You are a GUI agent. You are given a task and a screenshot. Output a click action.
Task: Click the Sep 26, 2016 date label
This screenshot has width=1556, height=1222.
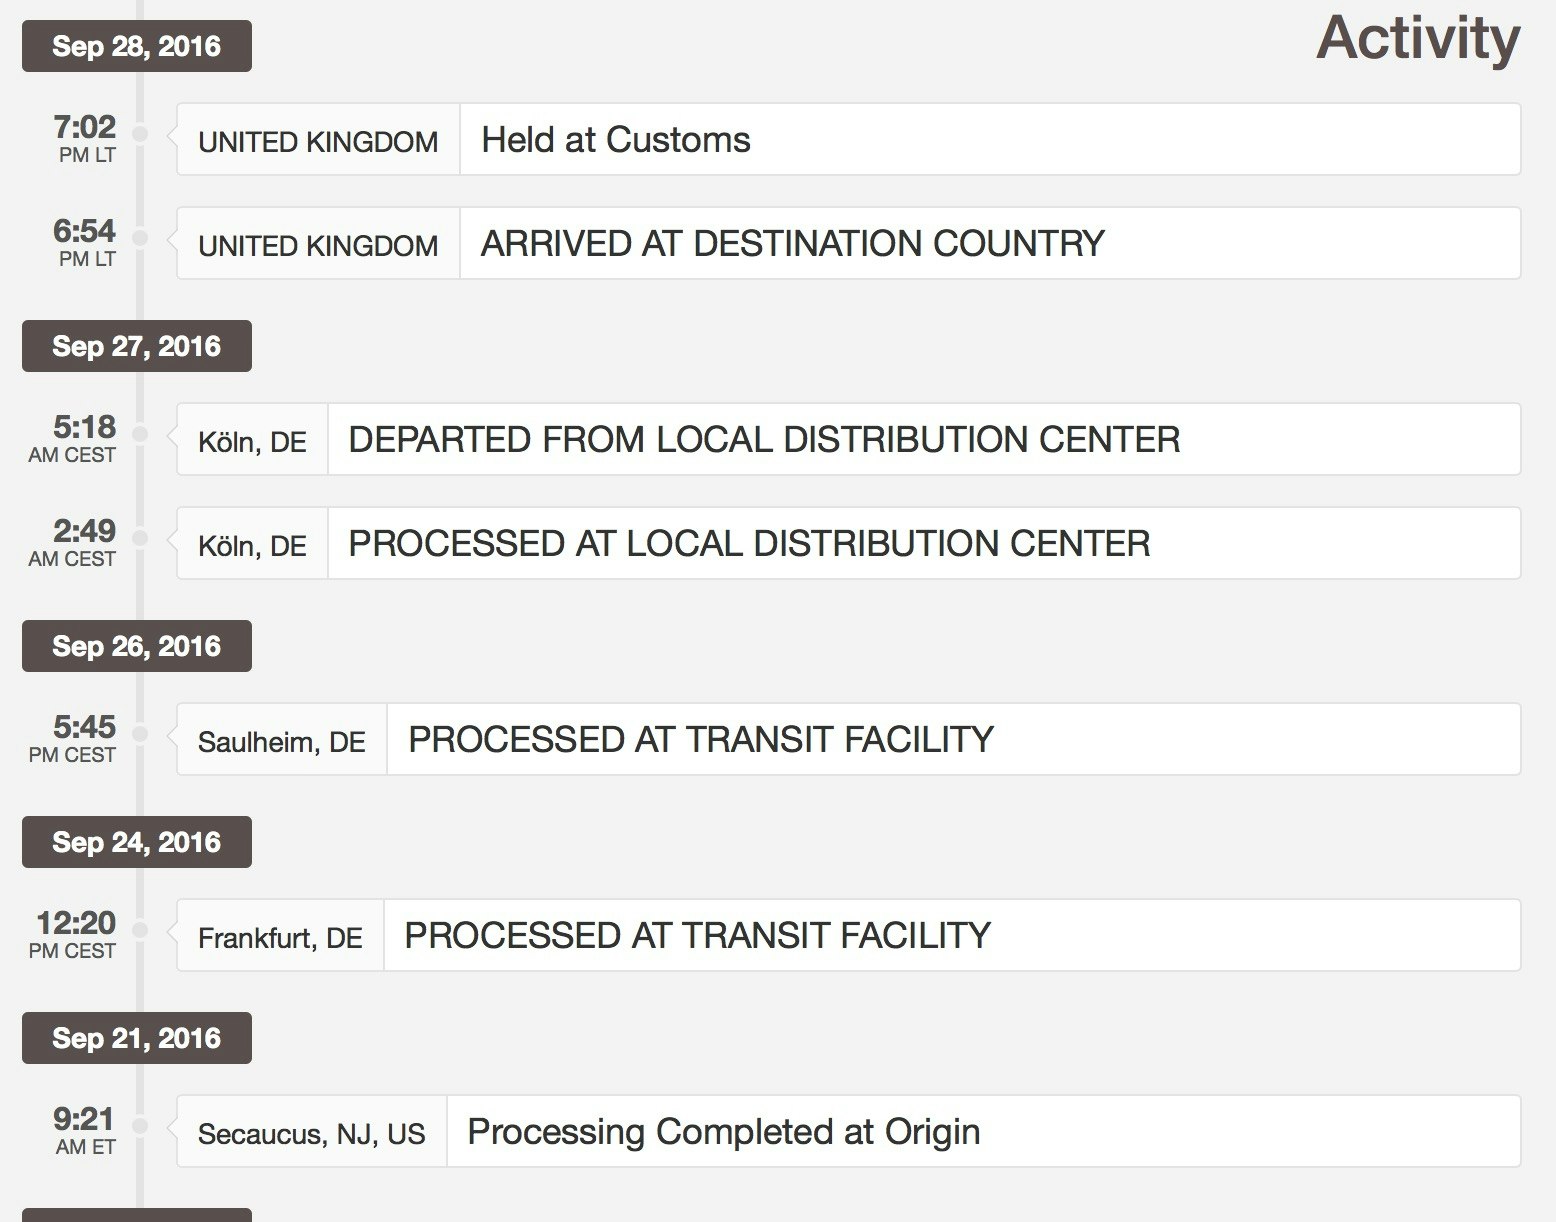click(x=136, y=646)
